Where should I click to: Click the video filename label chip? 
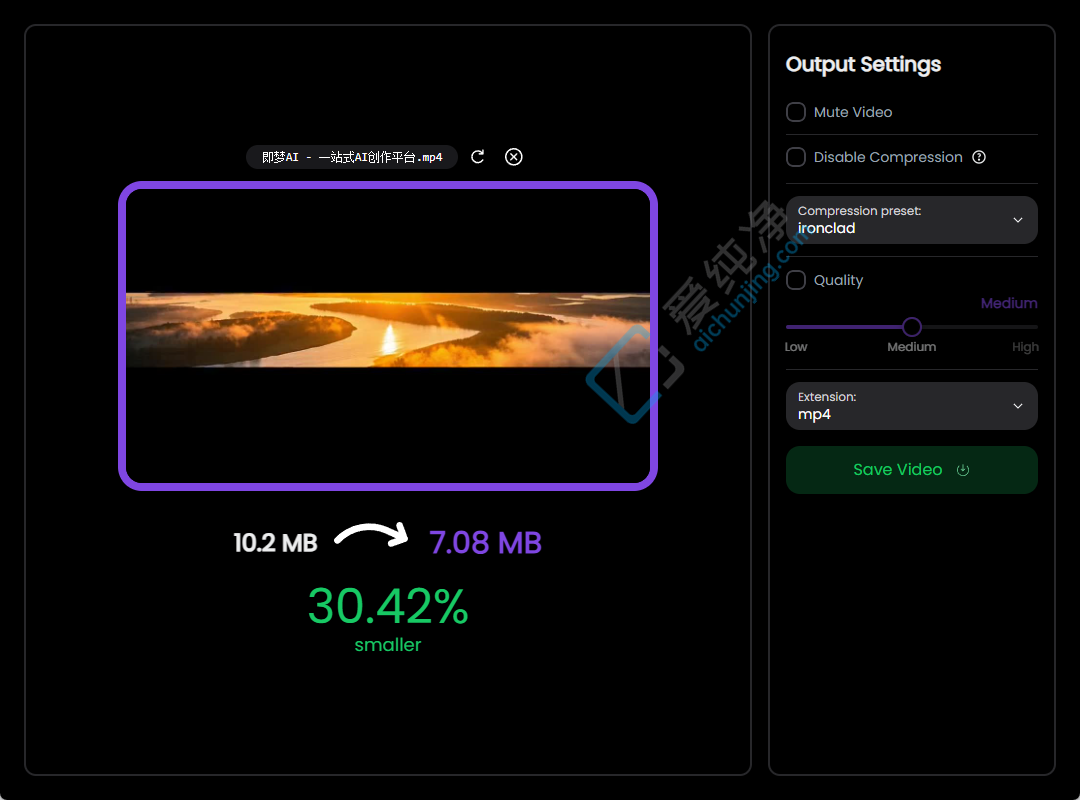pyautogui.click(x=352, y=157)
